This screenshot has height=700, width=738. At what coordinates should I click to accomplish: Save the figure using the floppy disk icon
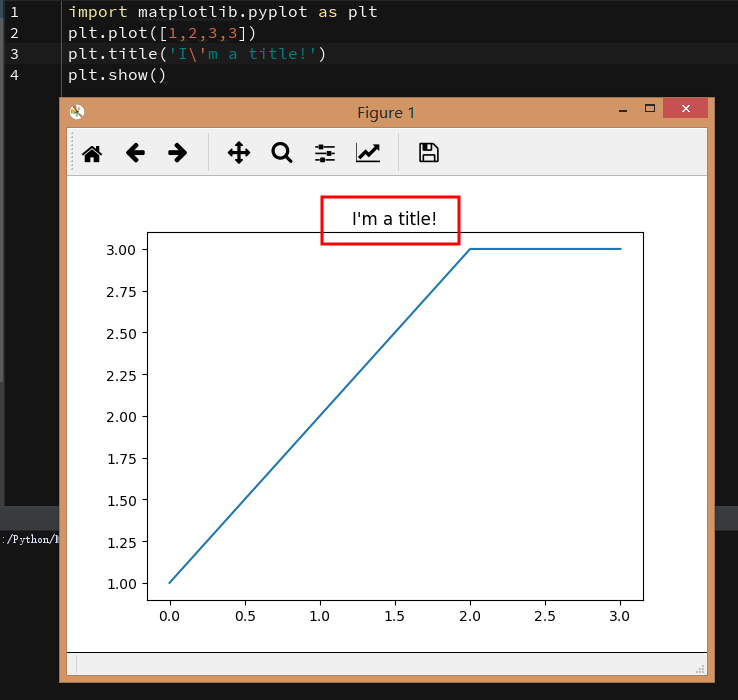click(x=429, y=153)
